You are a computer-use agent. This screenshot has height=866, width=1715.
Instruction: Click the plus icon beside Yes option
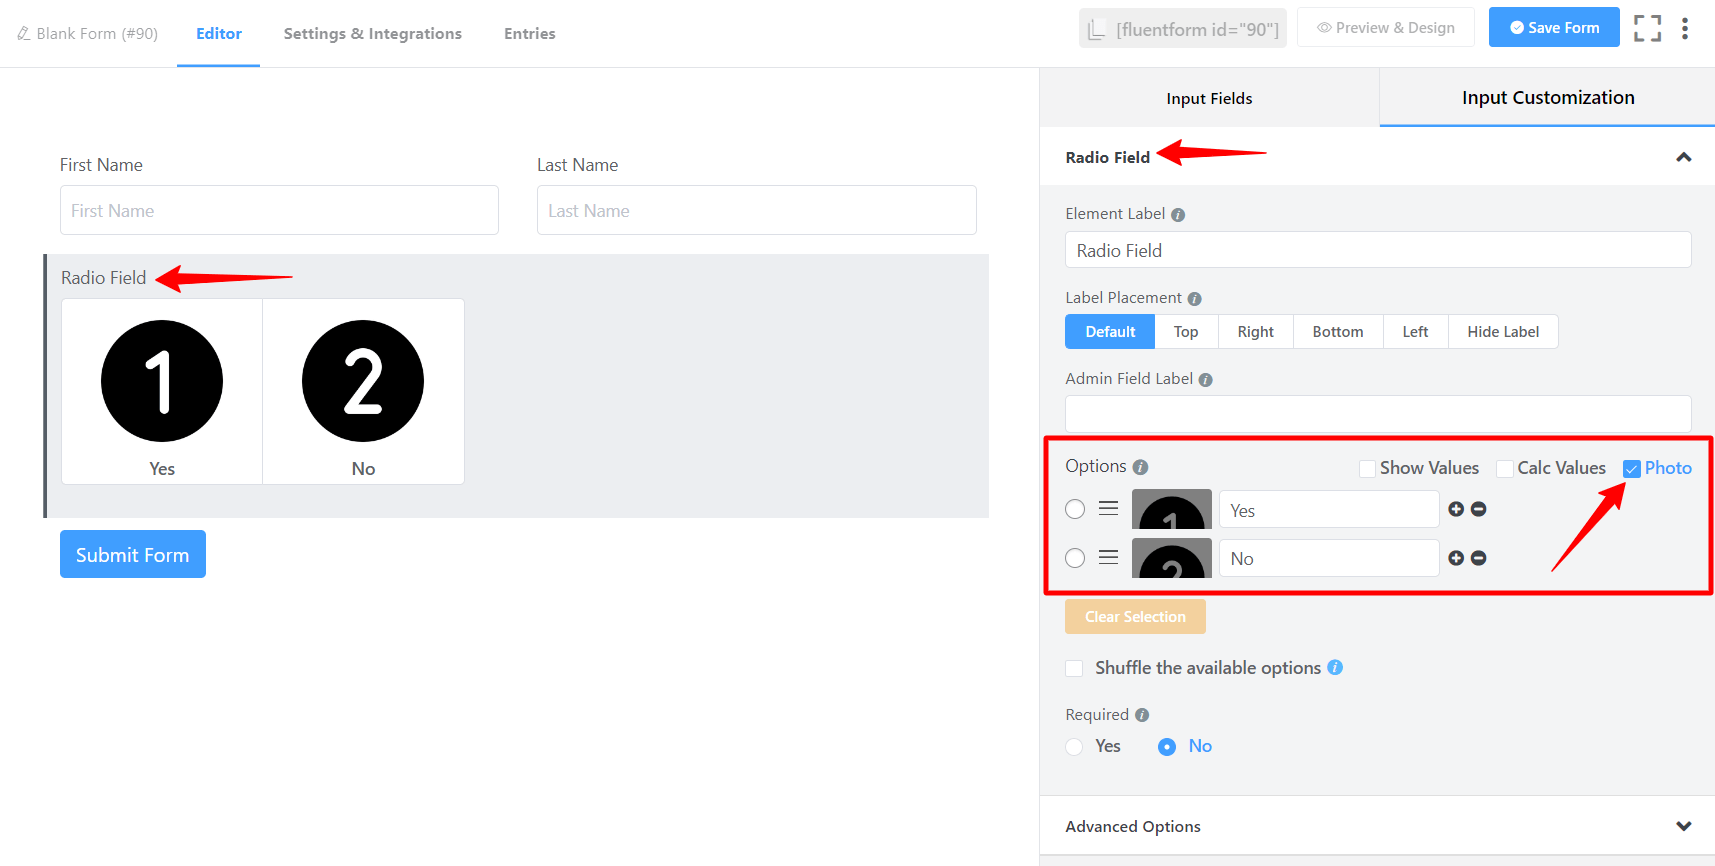(x=1456, y=509)
